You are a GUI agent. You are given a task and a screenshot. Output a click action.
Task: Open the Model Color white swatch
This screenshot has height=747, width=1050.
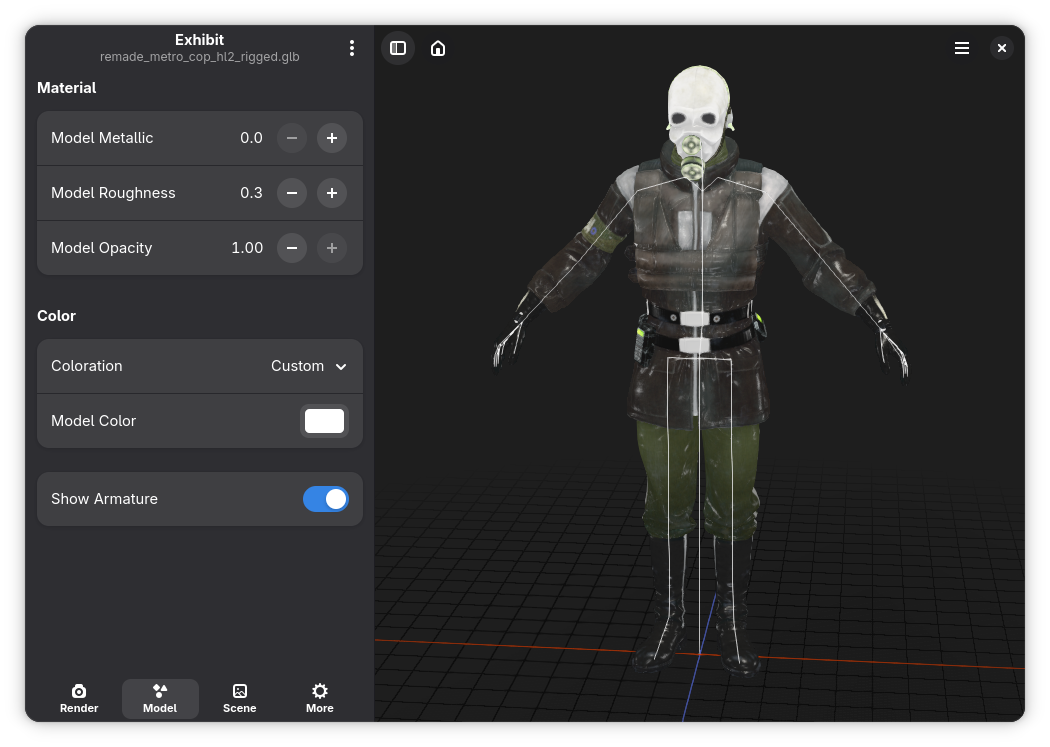click(x=325, y=421)
